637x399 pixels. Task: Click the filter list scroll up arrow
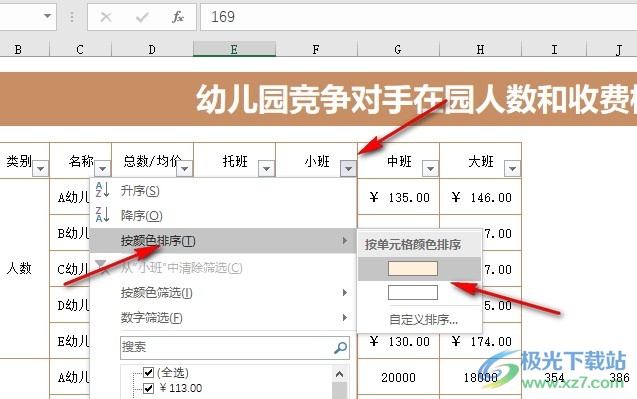[x=340, y=374]
